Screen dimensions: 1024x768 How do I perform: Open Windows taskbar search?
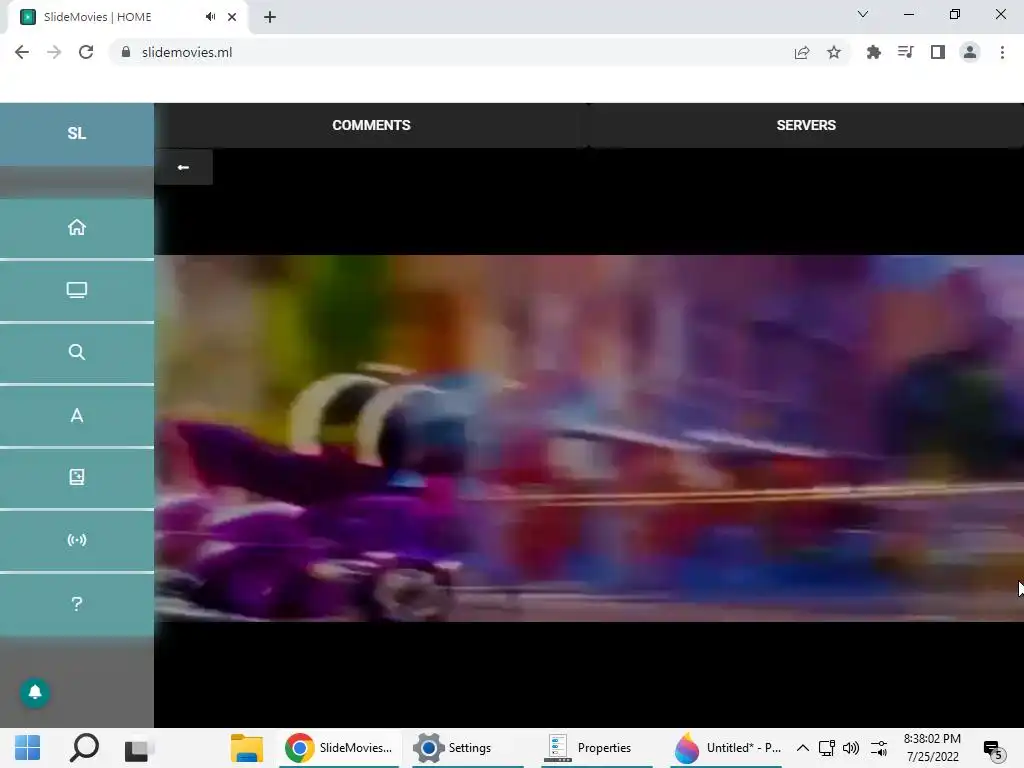point(84,748)
